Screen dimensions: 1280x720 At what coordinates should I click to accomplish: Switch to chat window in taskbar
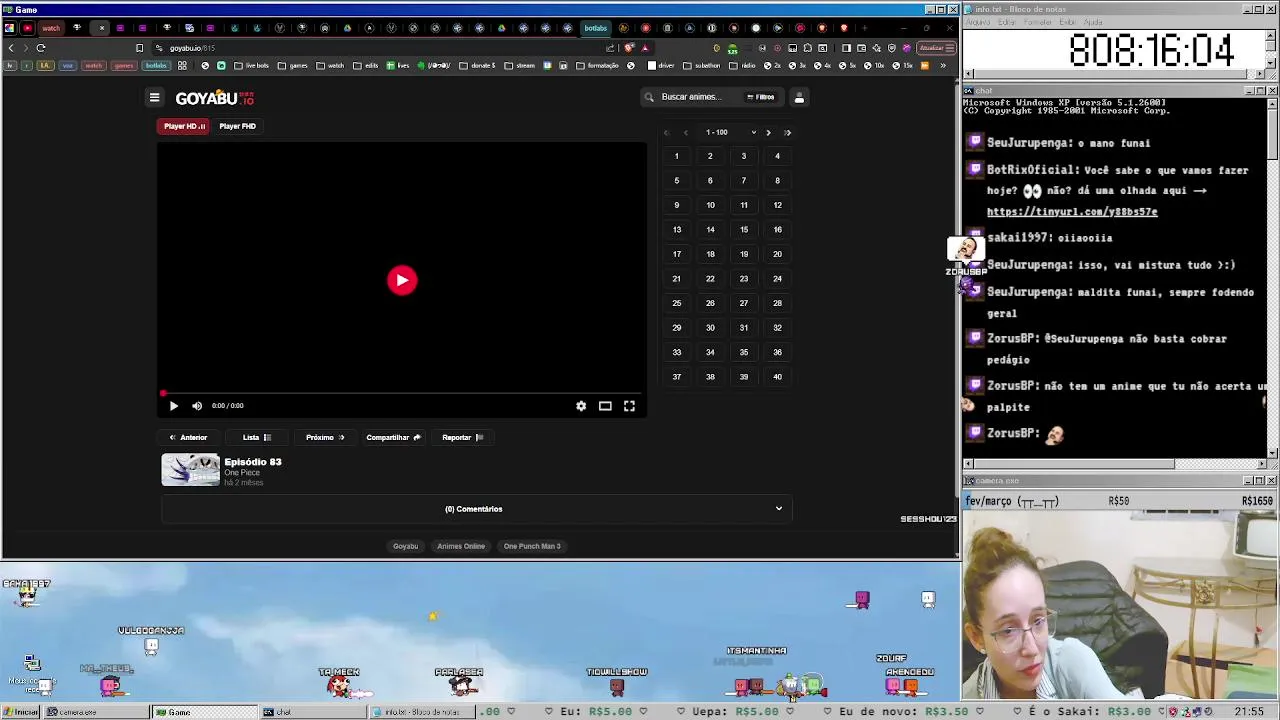[x=312, y=712]
